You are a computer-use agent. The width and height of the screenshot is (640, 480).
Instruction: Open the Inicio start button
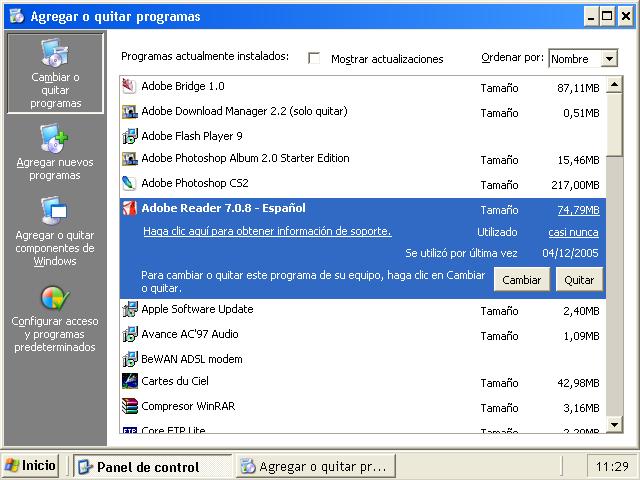30,466
